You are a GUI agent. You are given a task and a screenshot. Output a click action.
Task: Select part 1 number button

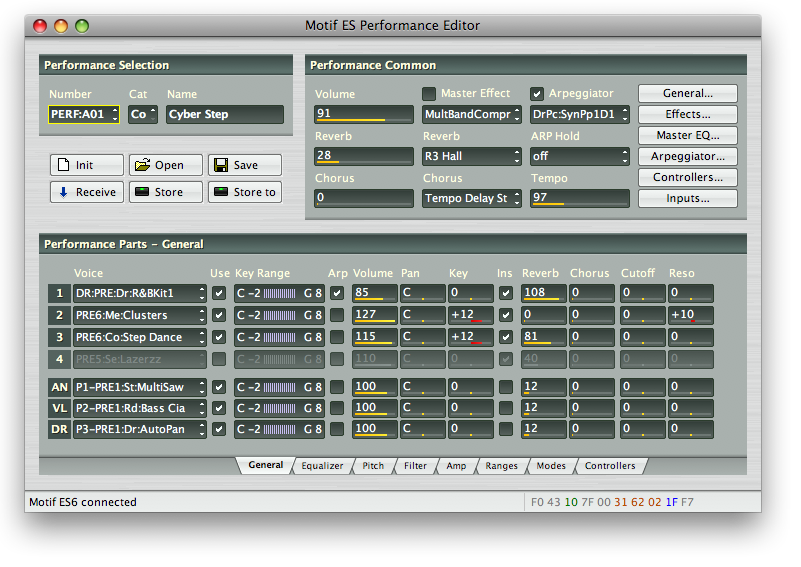pos(59,293)
